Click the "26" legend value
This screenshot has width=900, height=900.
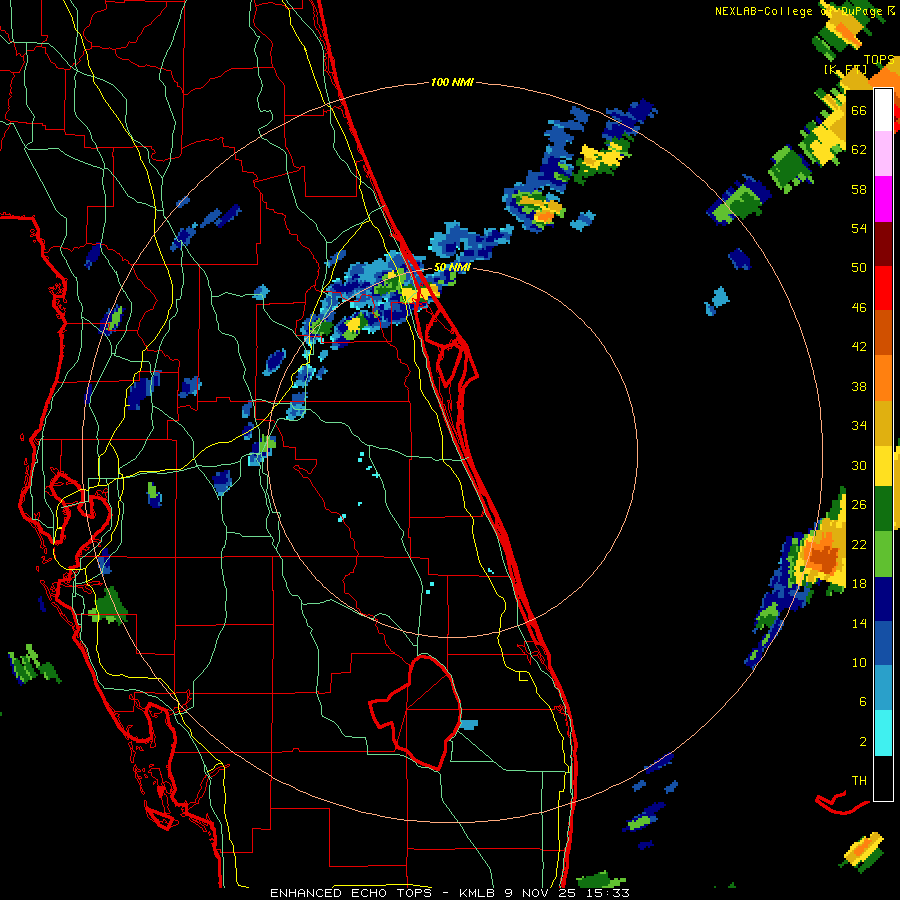(859, 505)
